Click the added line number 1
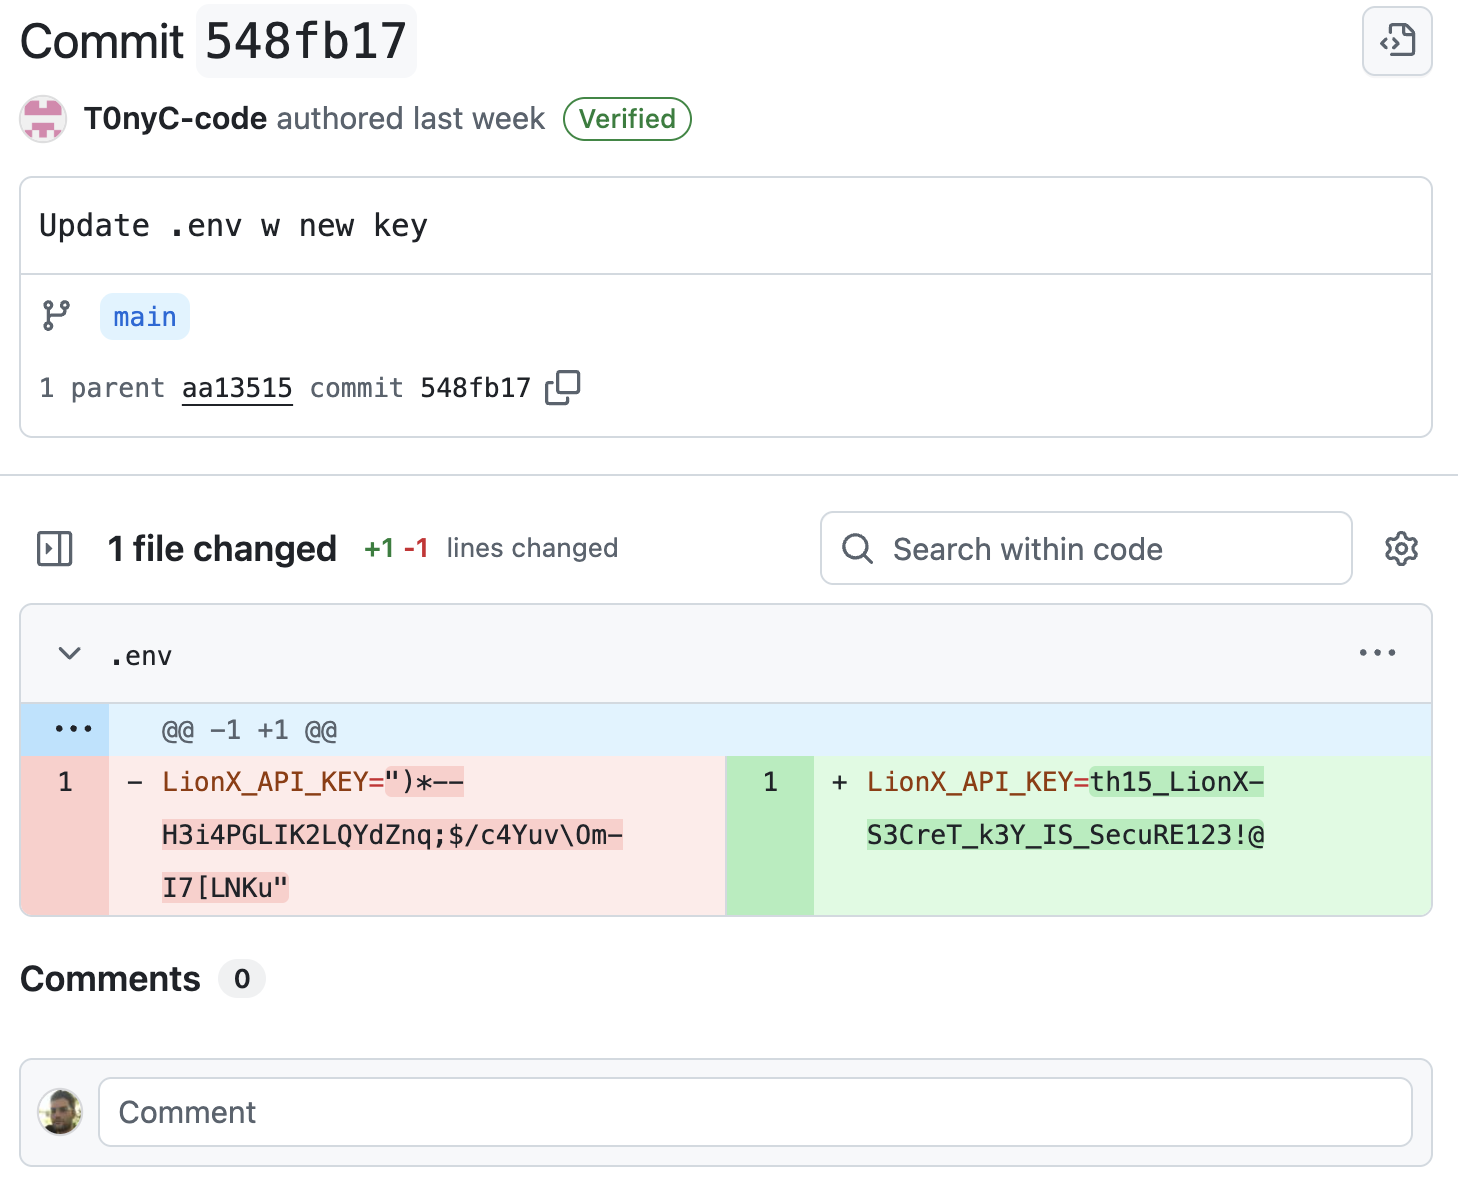Screen dimensions: 1458x1180 (x=770, y=782)
